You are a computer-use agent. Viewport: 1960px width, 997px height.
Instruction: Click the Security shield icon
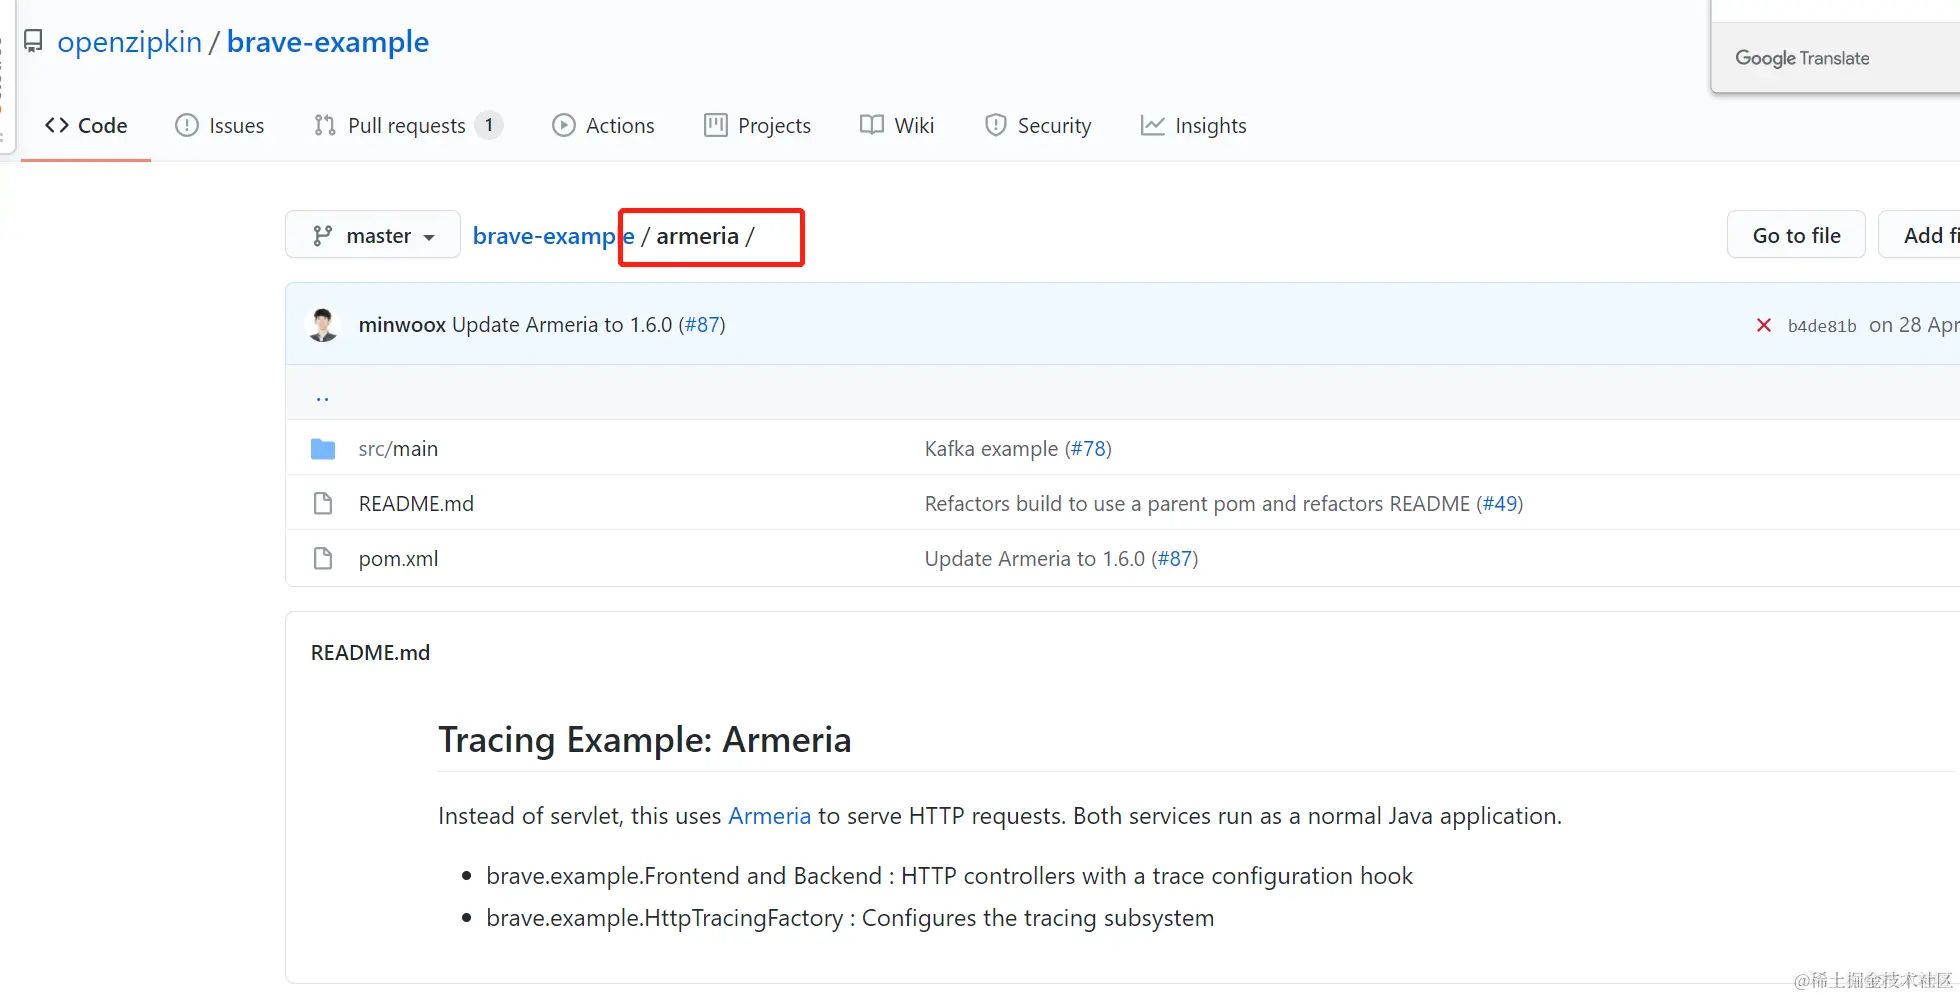(x=996, y=125)
